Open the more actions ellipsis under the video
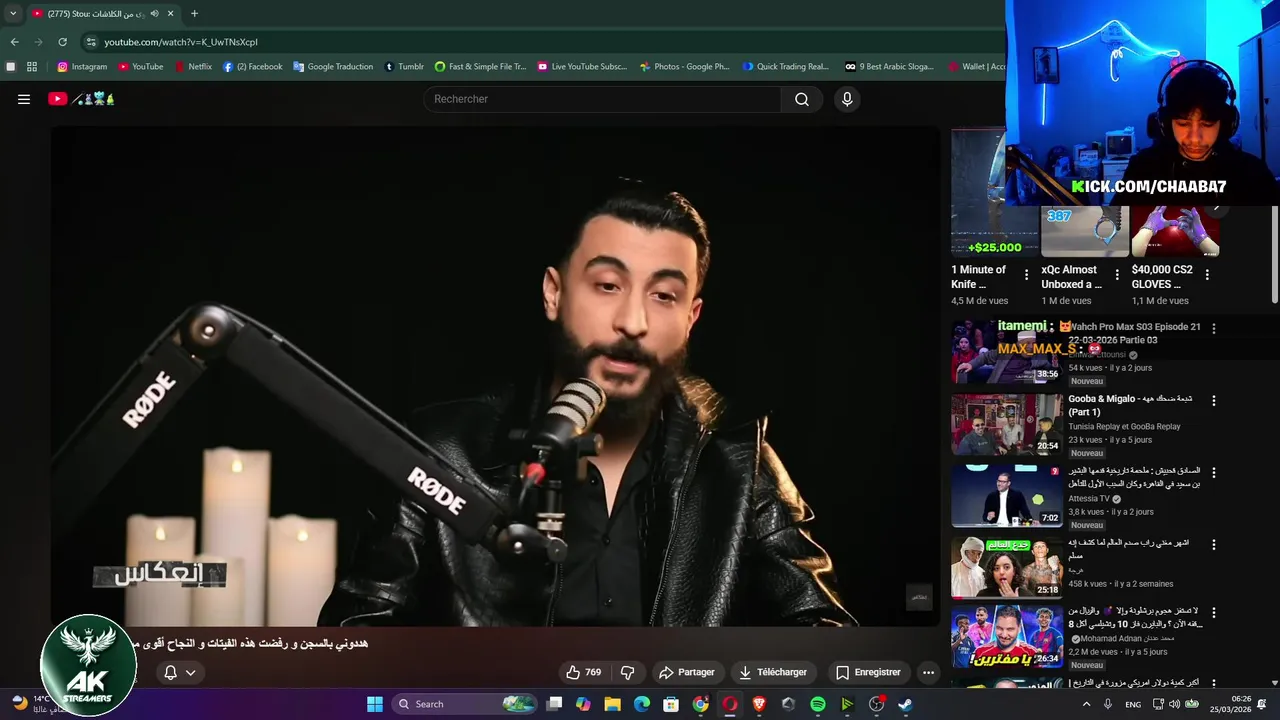This screenshot has width=1280, height=720. point(928,672)
